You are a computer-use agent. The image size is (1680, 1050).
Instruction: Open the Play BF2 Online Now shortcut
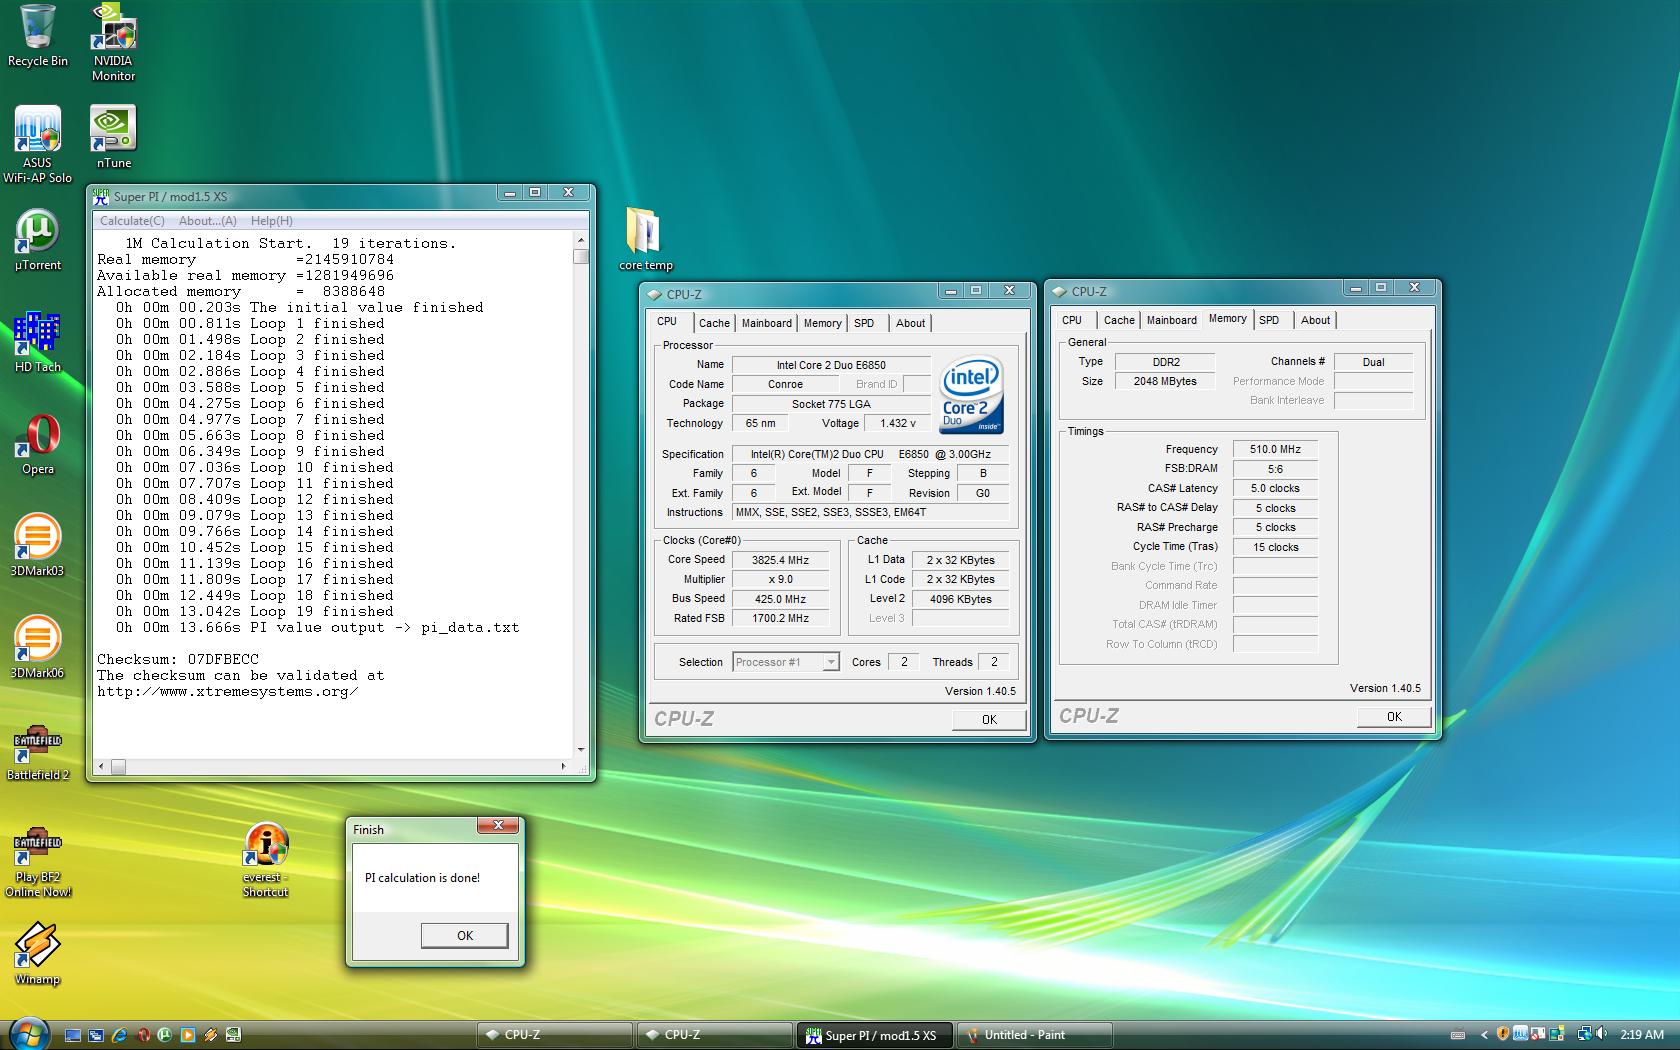tap(37, 860)
